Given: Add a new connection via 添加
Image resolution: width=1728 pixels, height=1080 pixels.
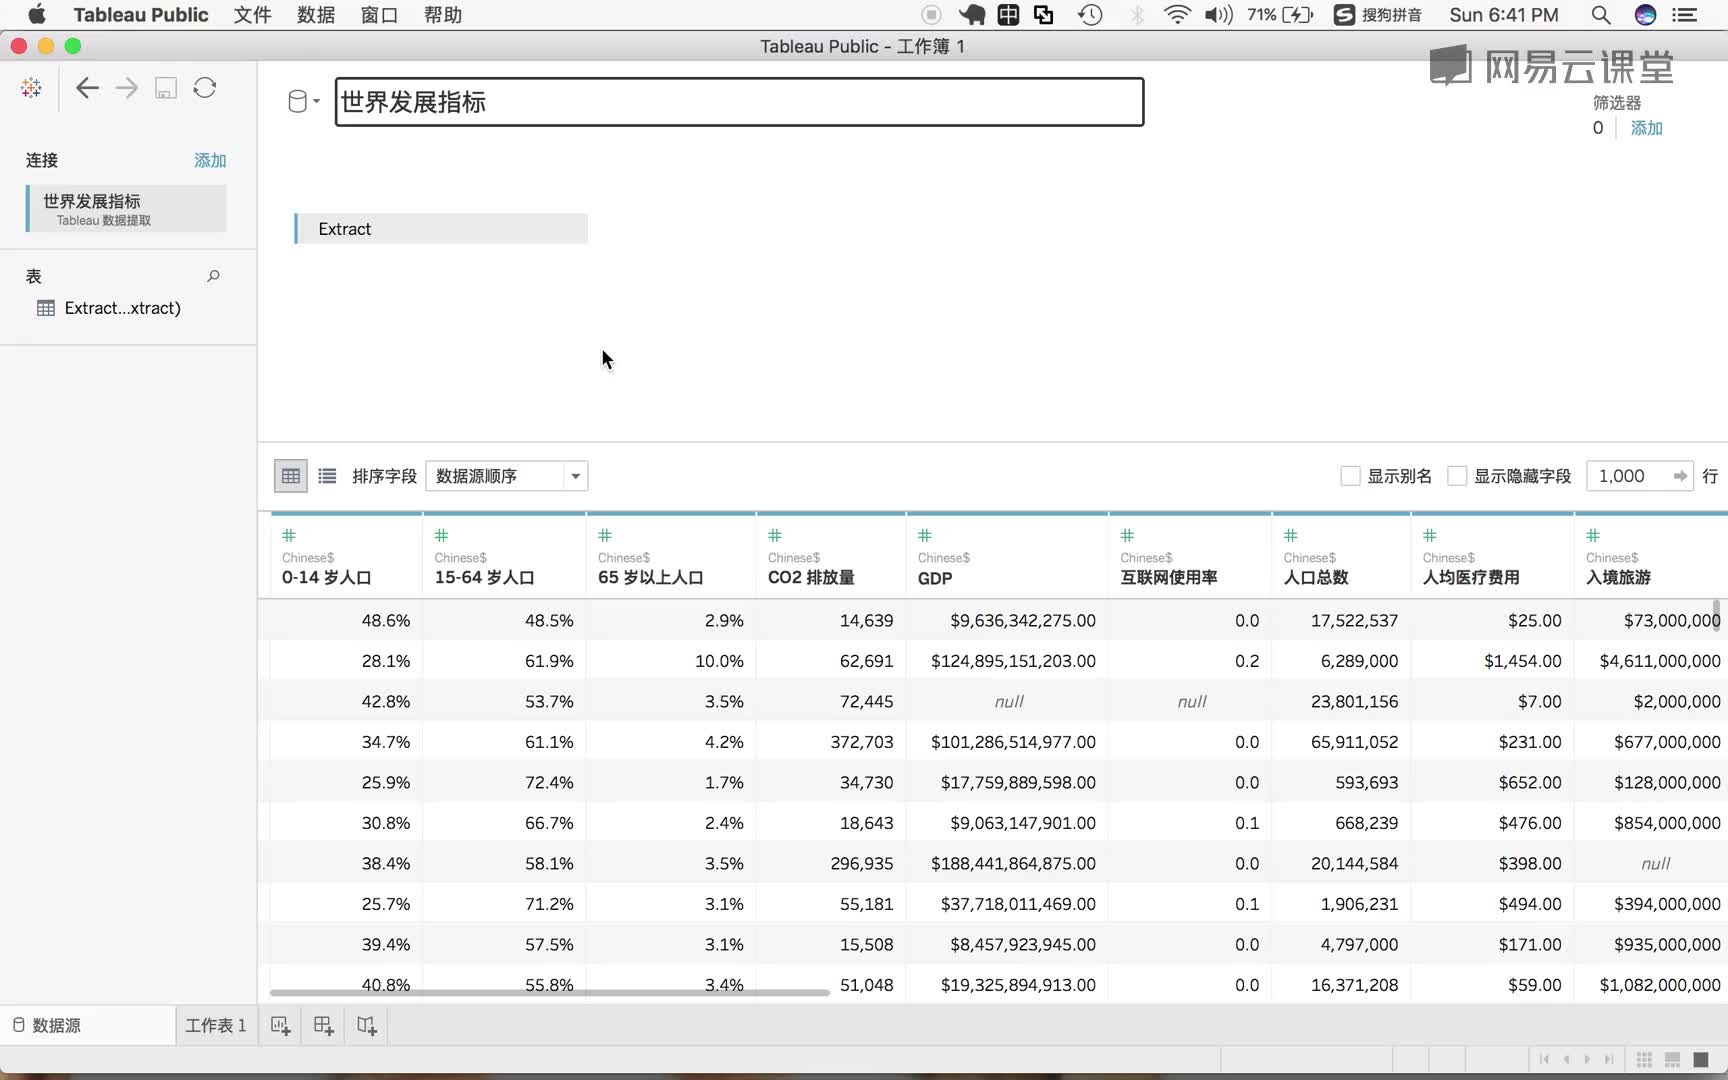Looking at the screenshot, I should pos(210,160).
